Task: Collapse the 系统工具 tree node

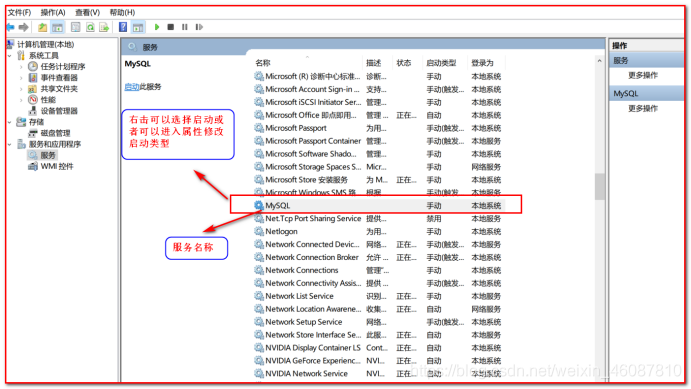Action: 10,56
